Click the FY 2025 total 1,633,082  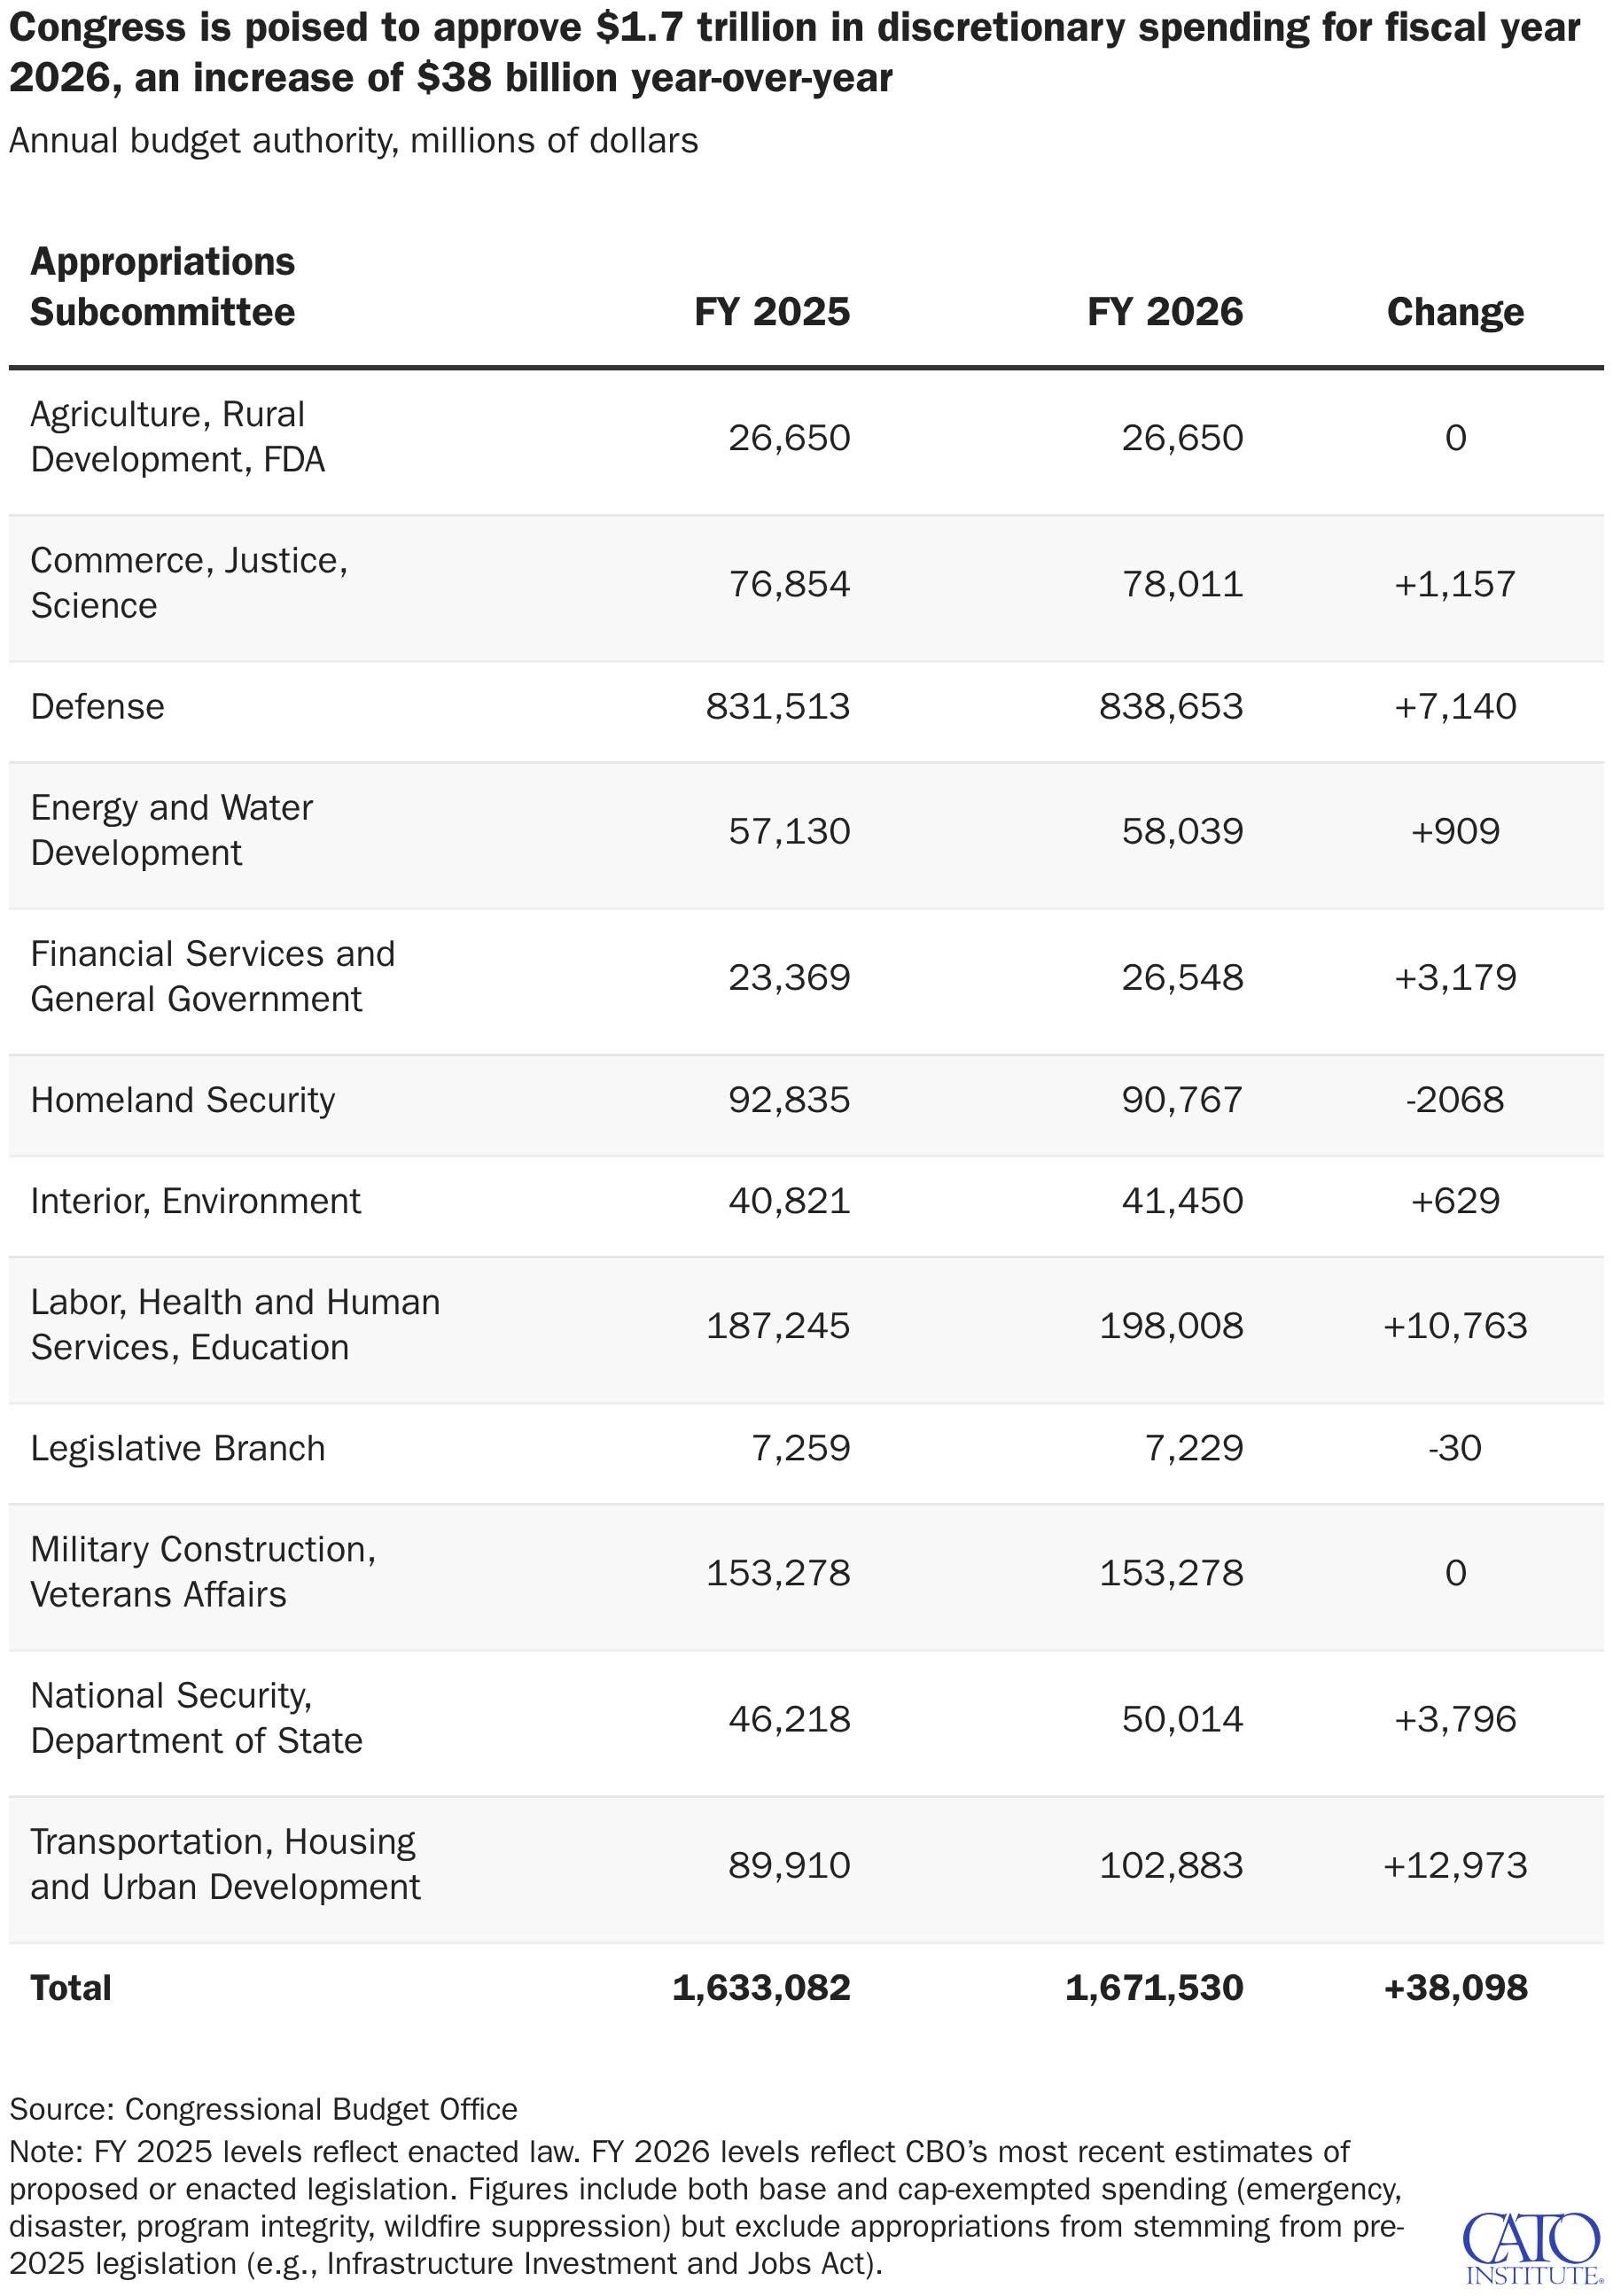[761, 1987]
